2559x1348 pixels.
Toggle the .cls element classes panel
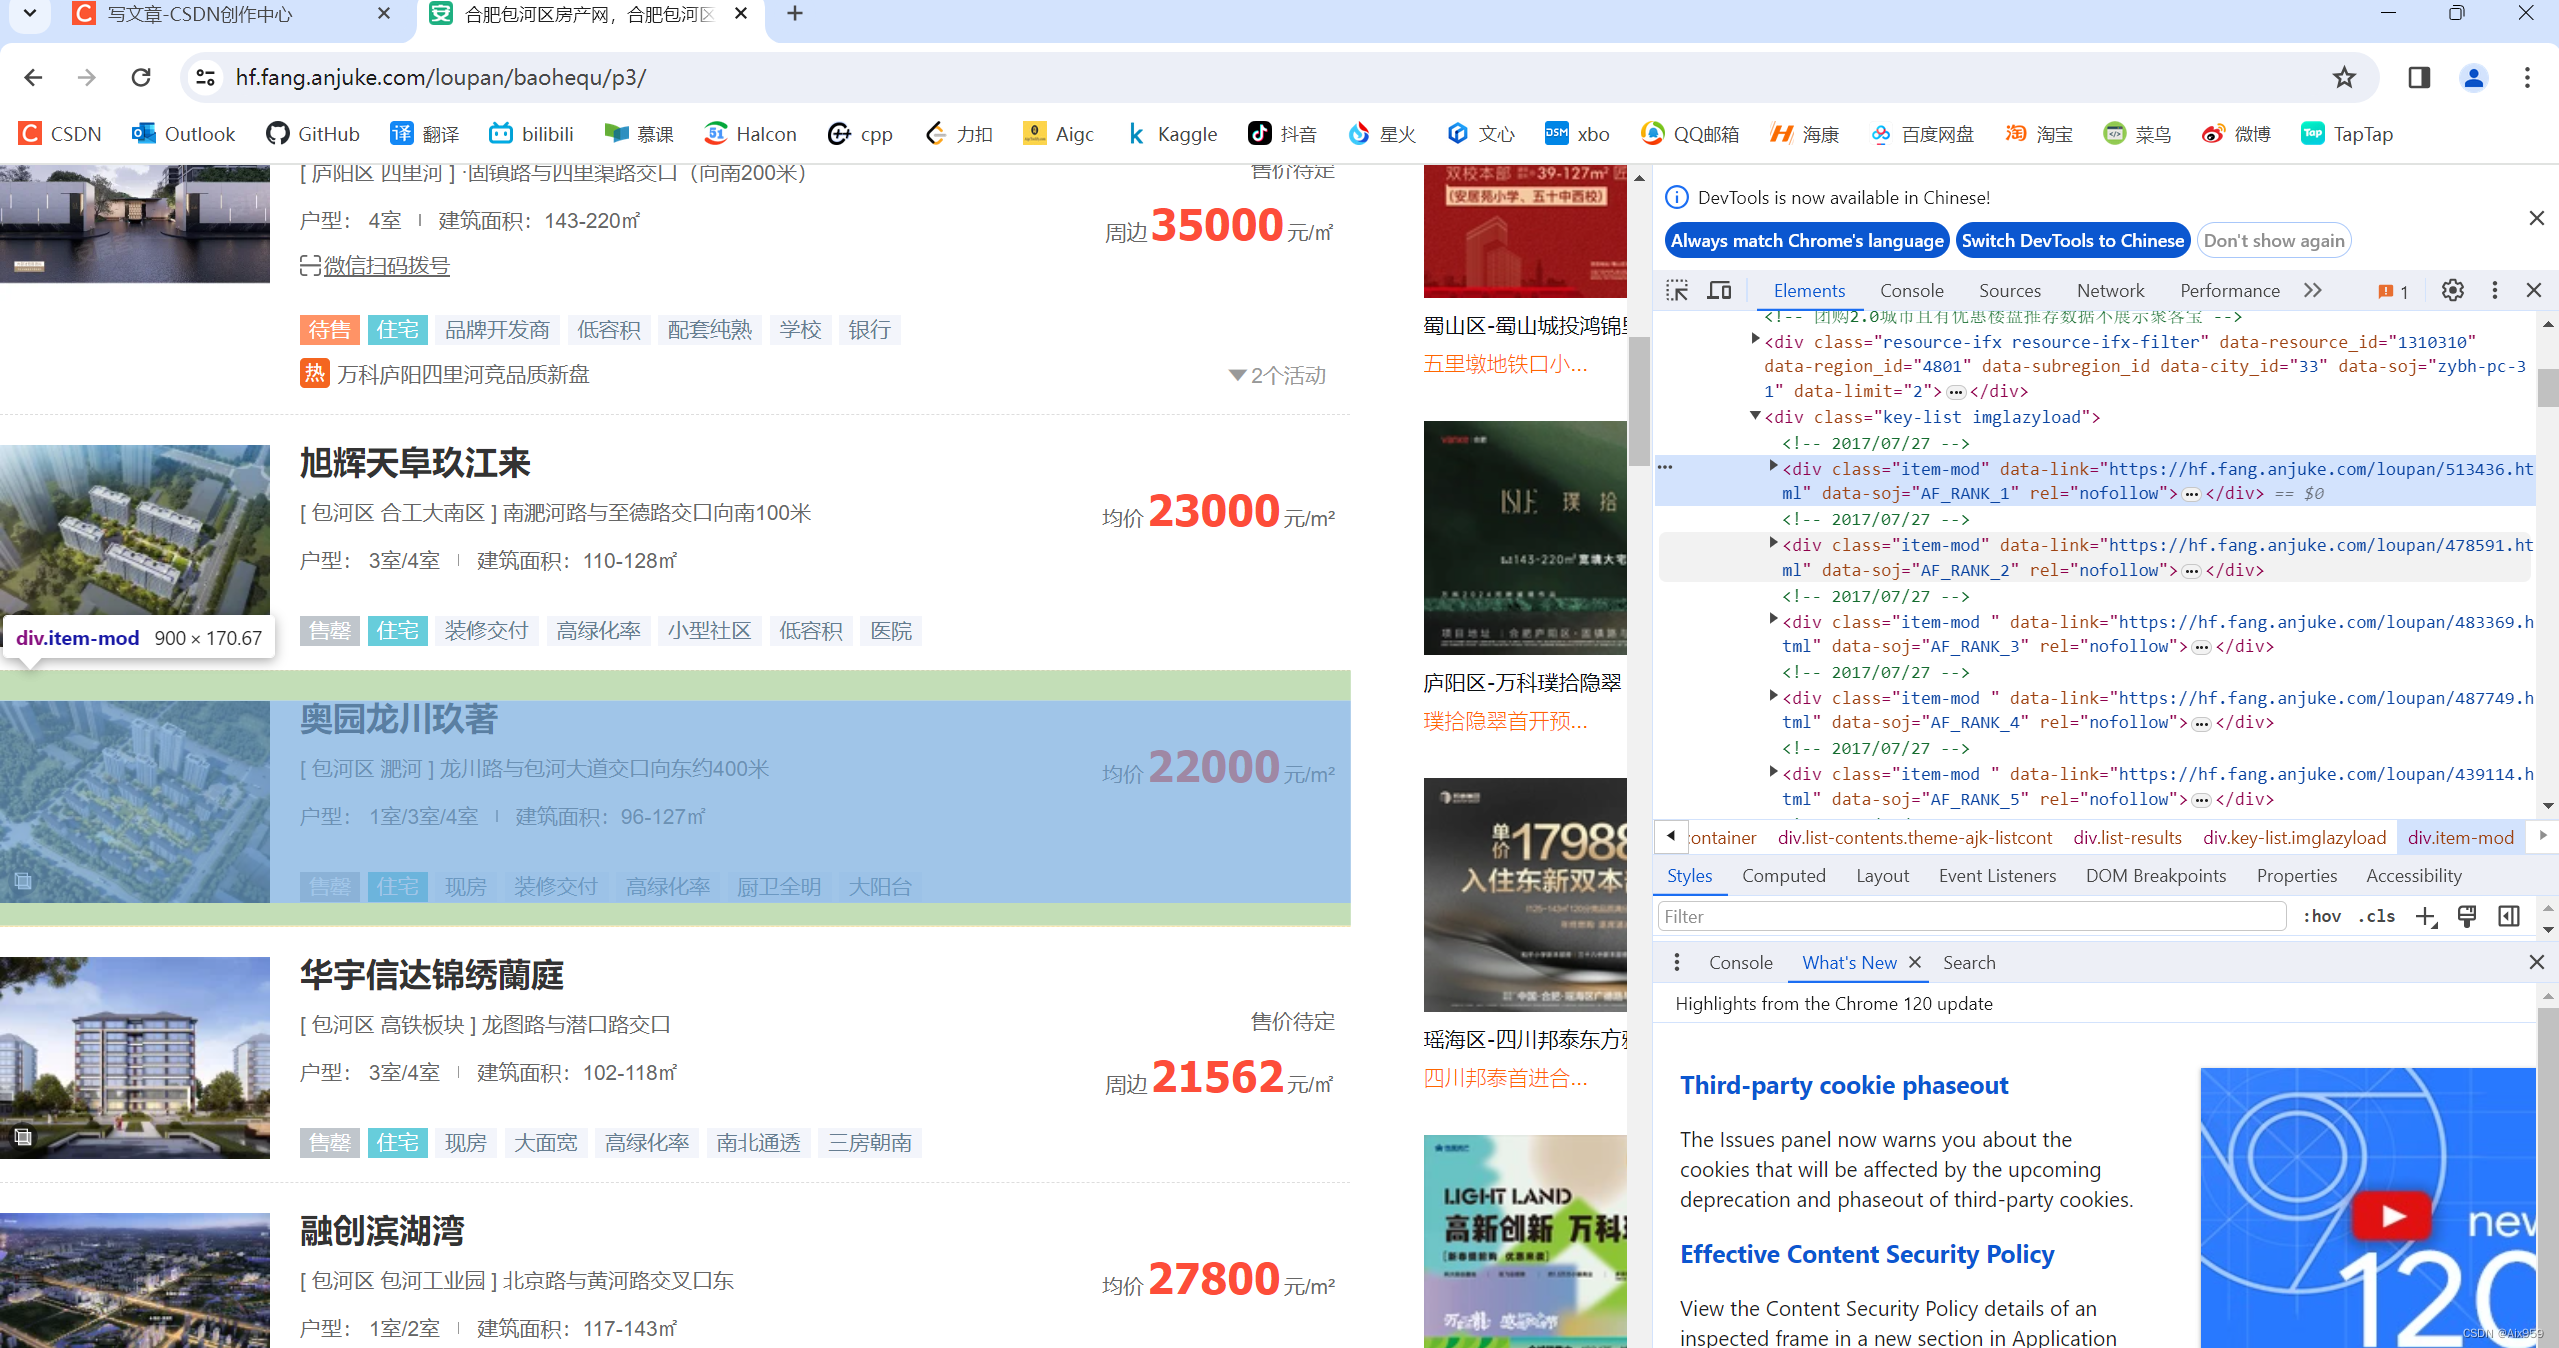click(x=2377, y=917)
